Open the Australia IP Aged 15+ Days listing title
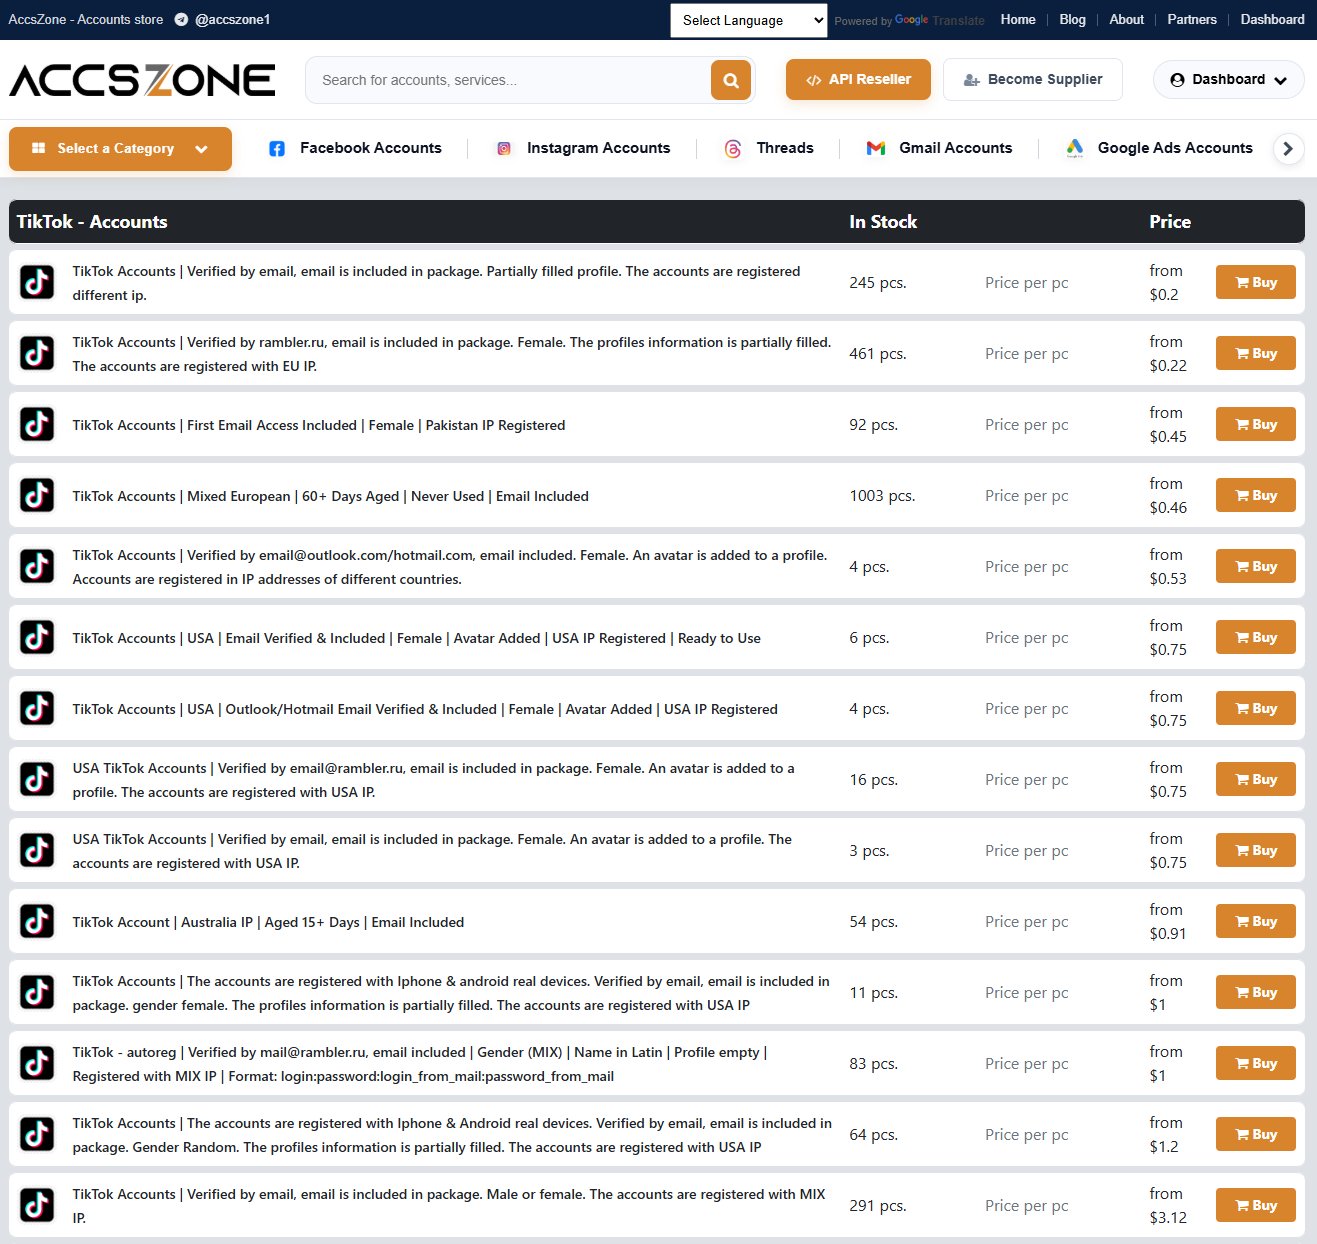The image size is (1317, 1244). point(268,922)
